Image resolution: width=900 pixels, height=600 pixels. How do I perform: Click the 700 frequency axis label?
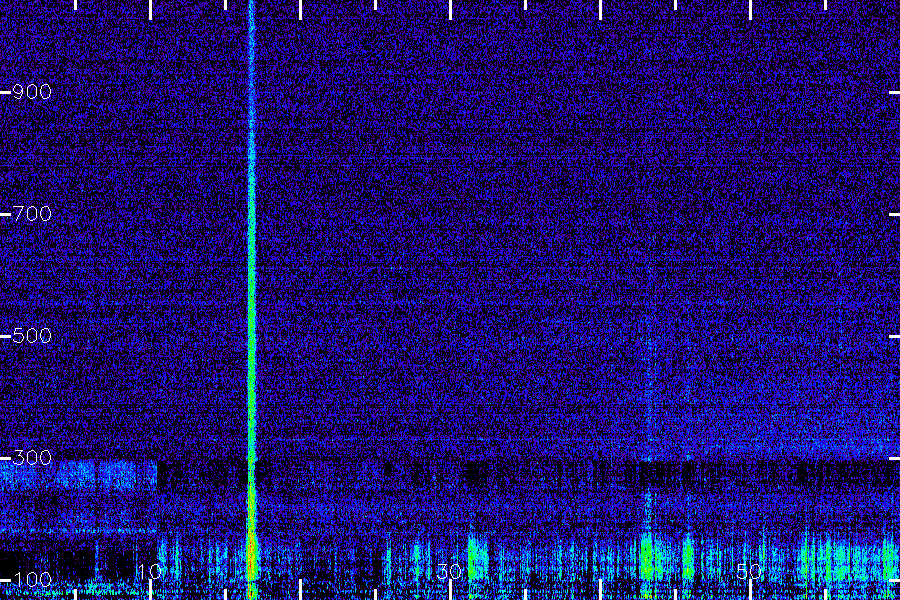pos(32,214)
